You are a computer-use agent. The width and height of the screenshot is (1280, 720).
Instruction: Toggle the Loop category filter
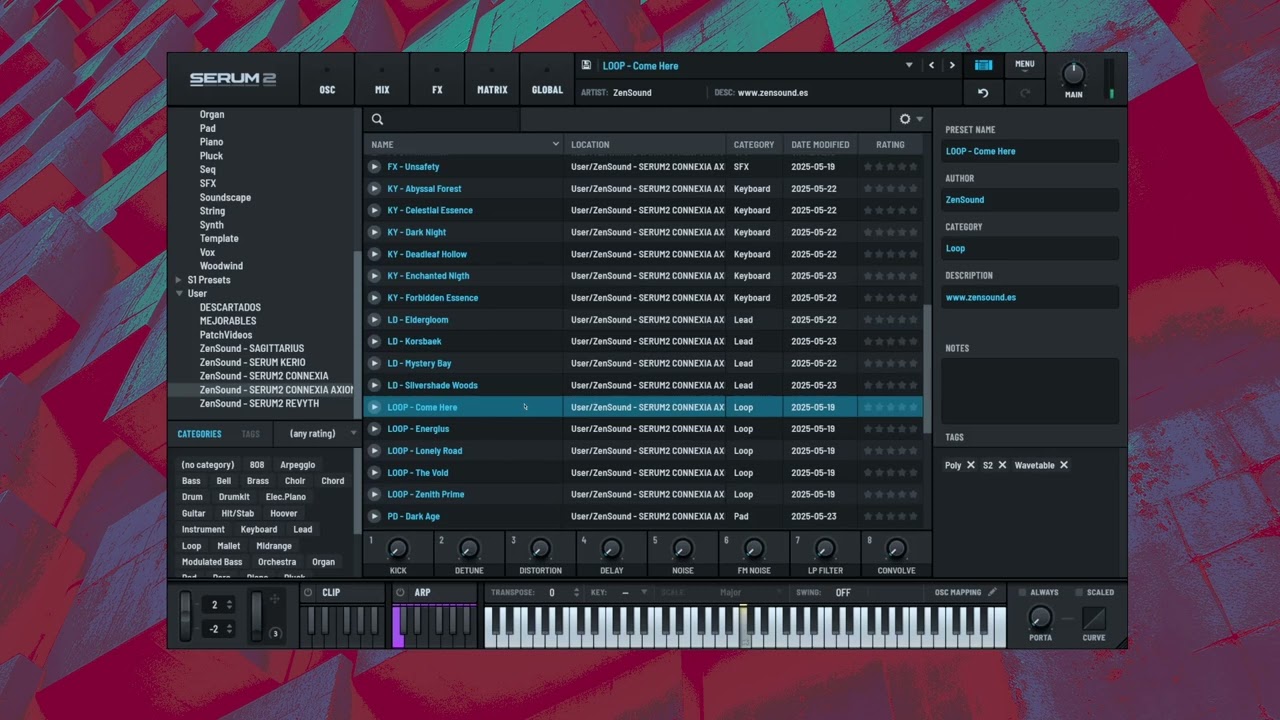click(x=191, y=546)
